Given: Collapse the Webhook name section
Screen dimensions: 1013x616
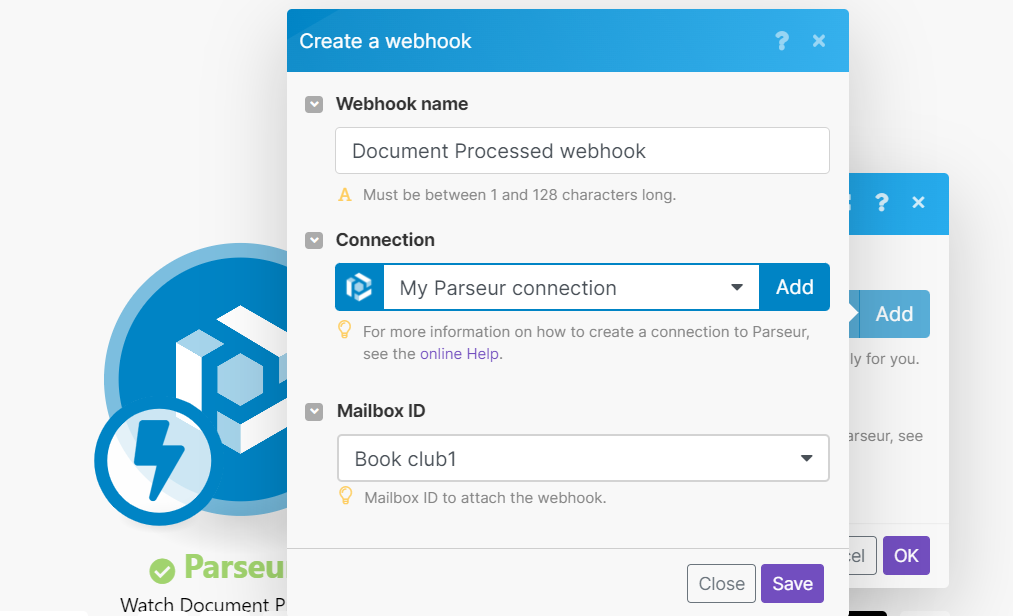Looking at the screenshot, I should 314,104.
